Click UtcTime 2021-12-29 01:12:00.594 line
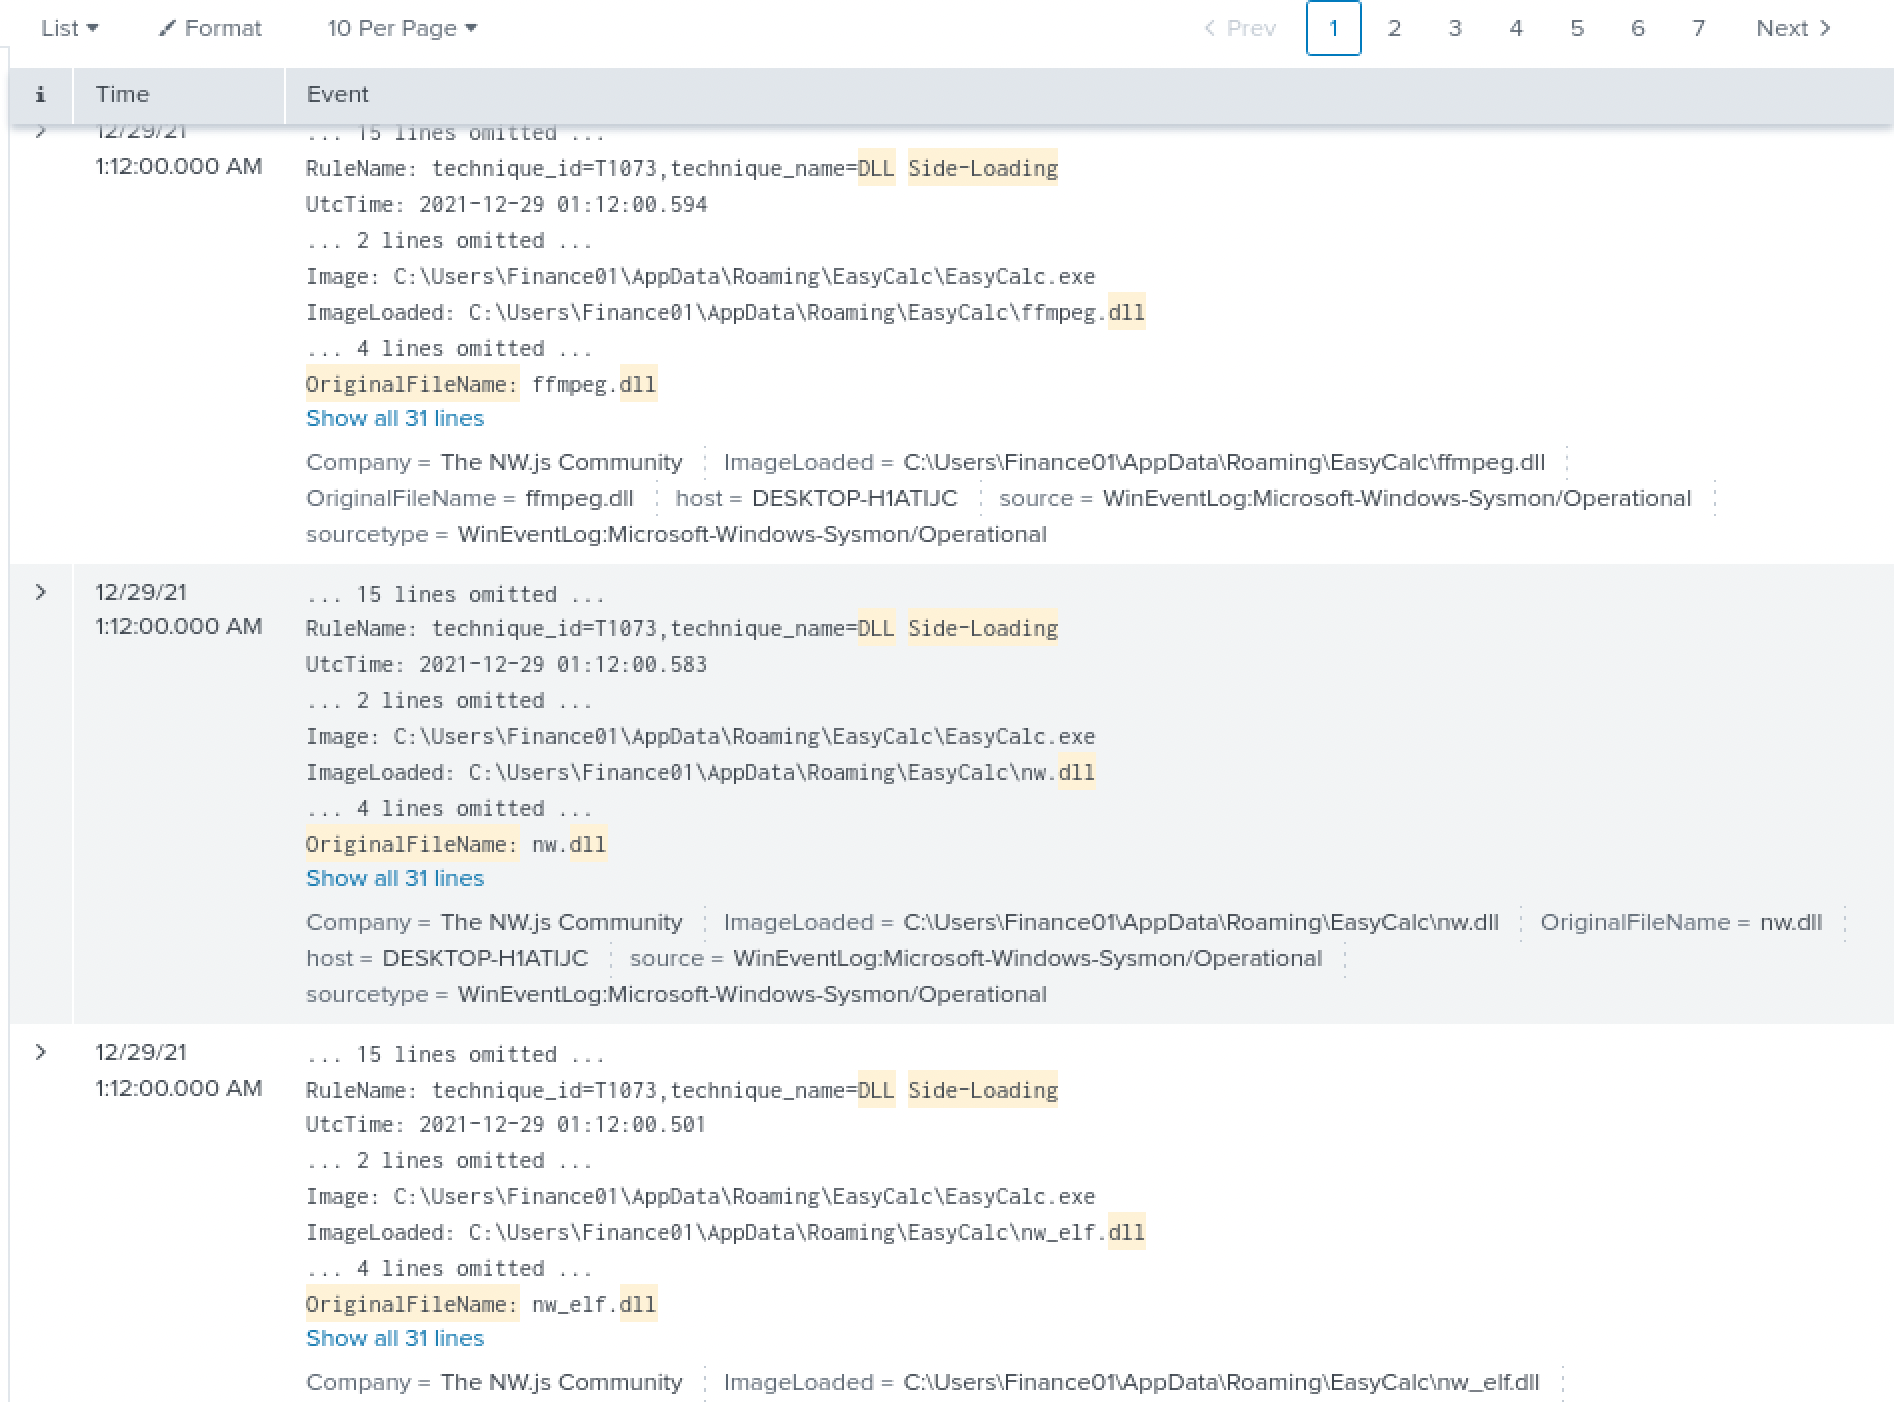Image resolution: width=1894 pixels, height=1402 pixels. (x=507, y=204)
